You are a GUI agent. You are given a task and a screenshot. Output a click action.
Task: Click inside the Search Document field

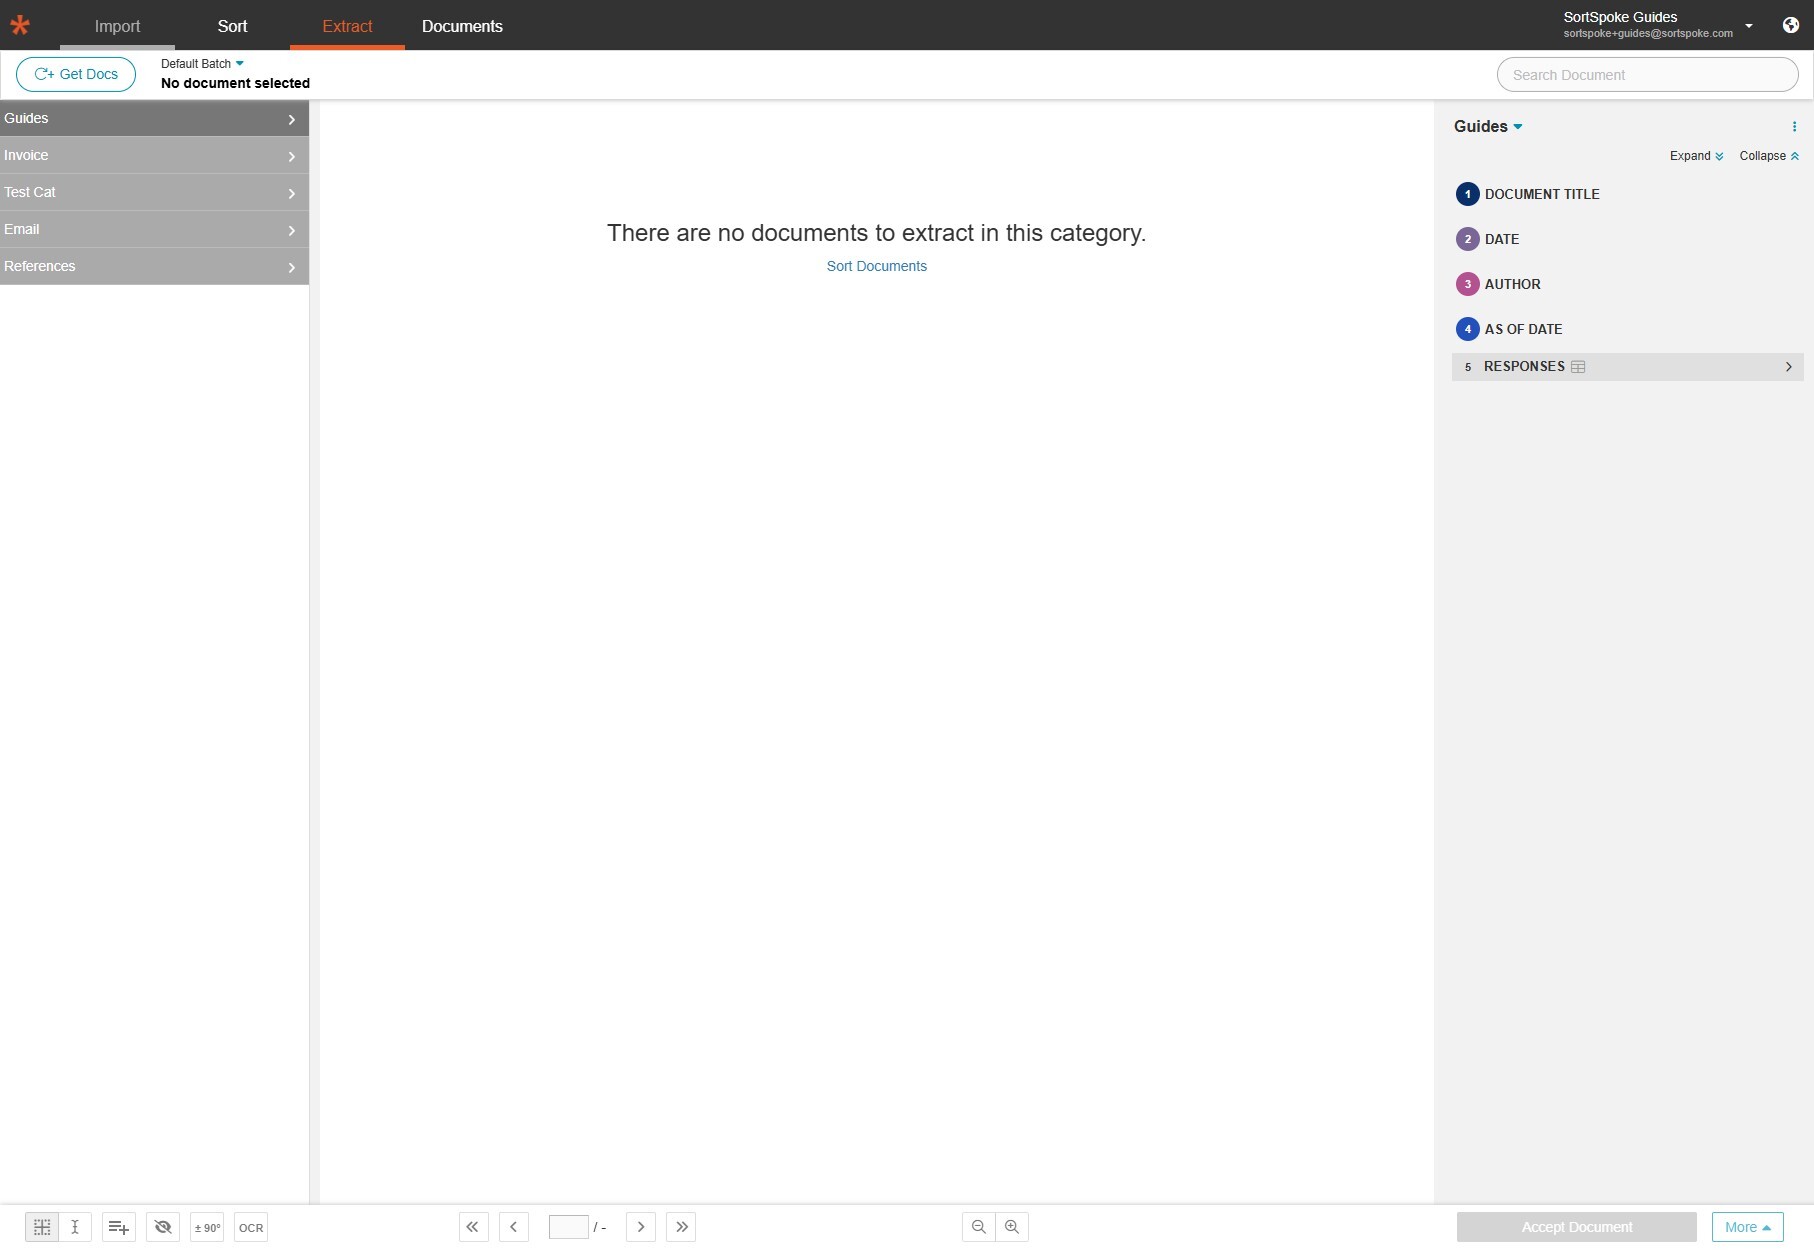pyautogui.click(x=1647, y=74)
